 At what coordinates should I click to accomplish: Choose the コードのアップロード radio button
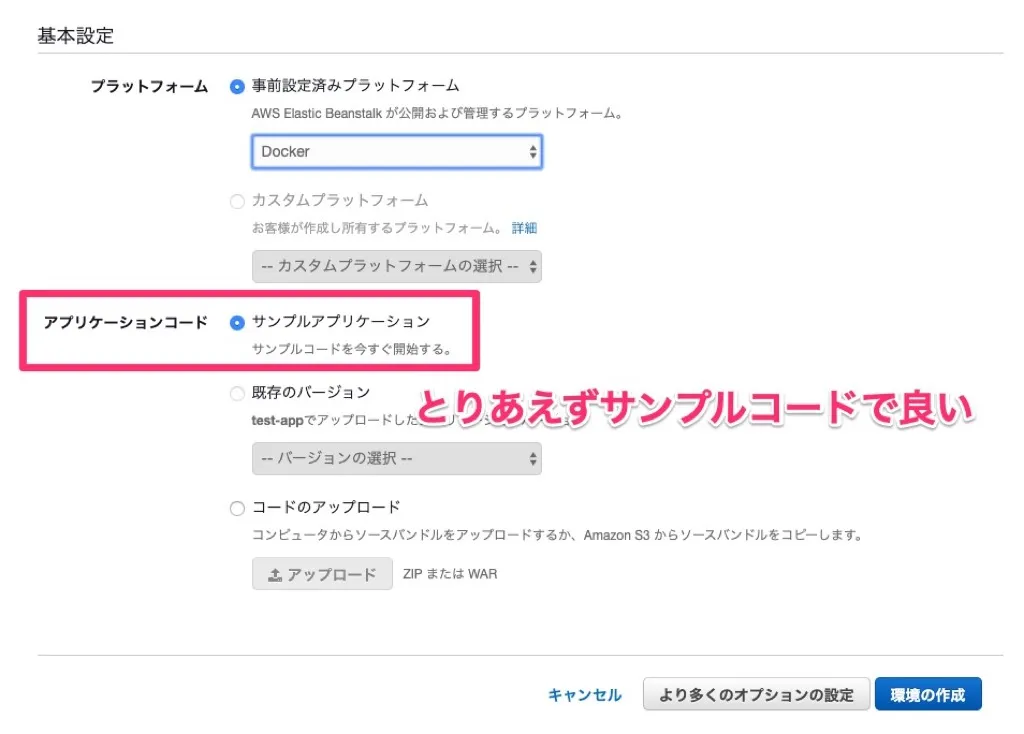click(237, 508)
